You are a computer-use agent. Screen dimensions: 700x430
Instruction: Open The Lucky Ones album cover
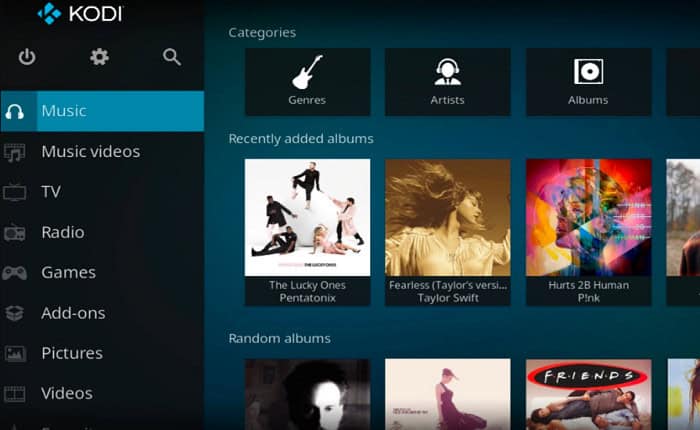pos(307,217)
